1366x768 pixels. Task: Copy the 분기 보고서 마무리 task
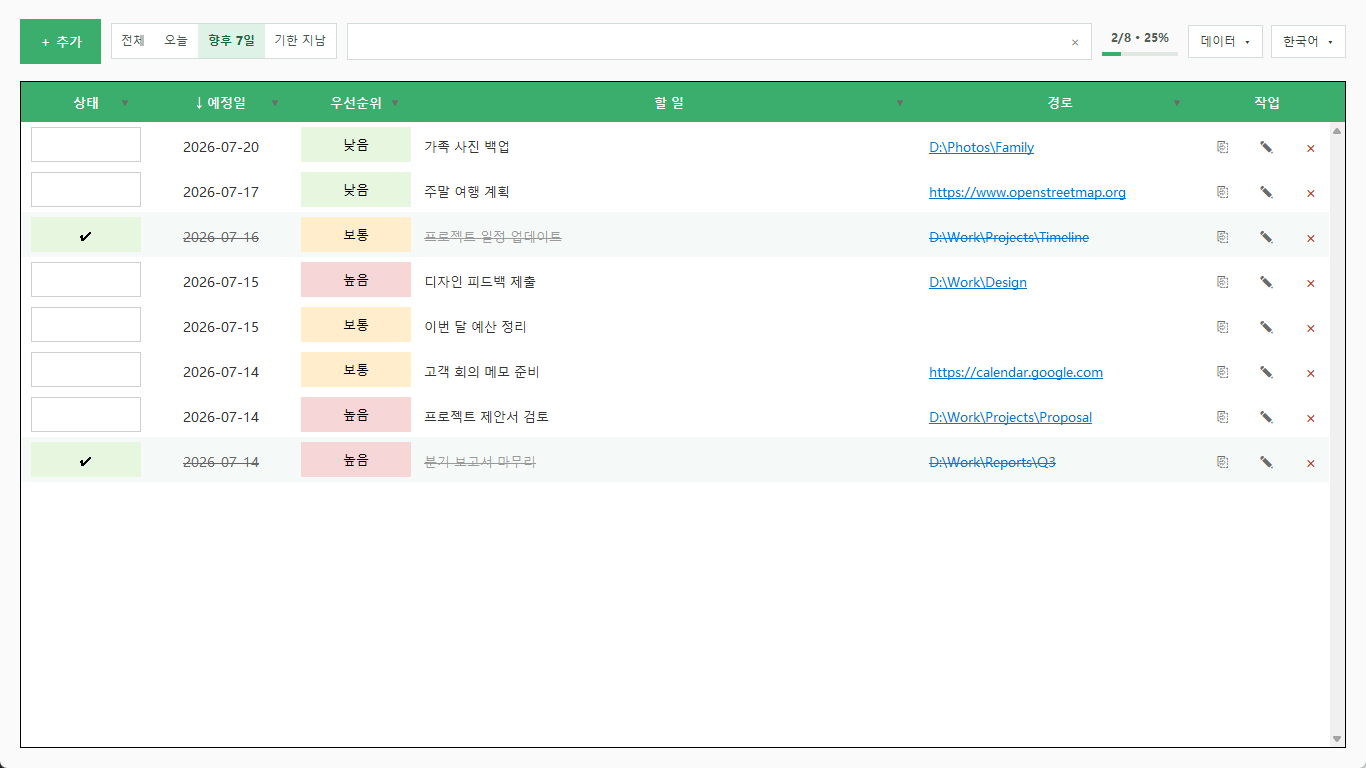coord(1222,462)
